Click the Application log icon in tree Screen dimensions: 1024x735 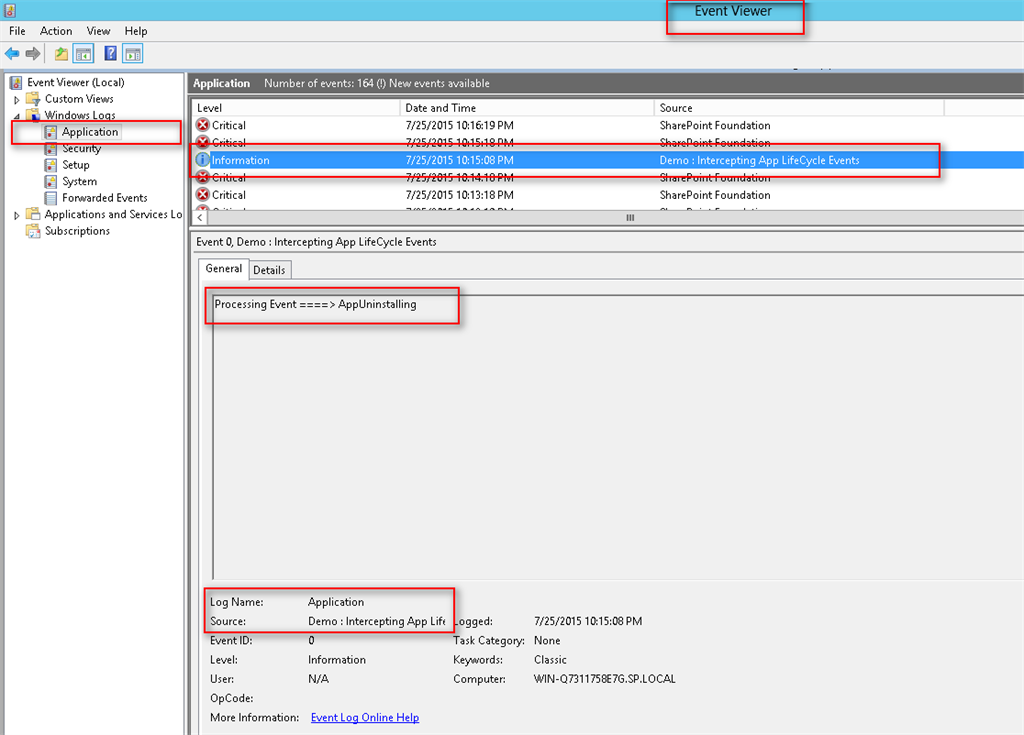pos(51,132)
